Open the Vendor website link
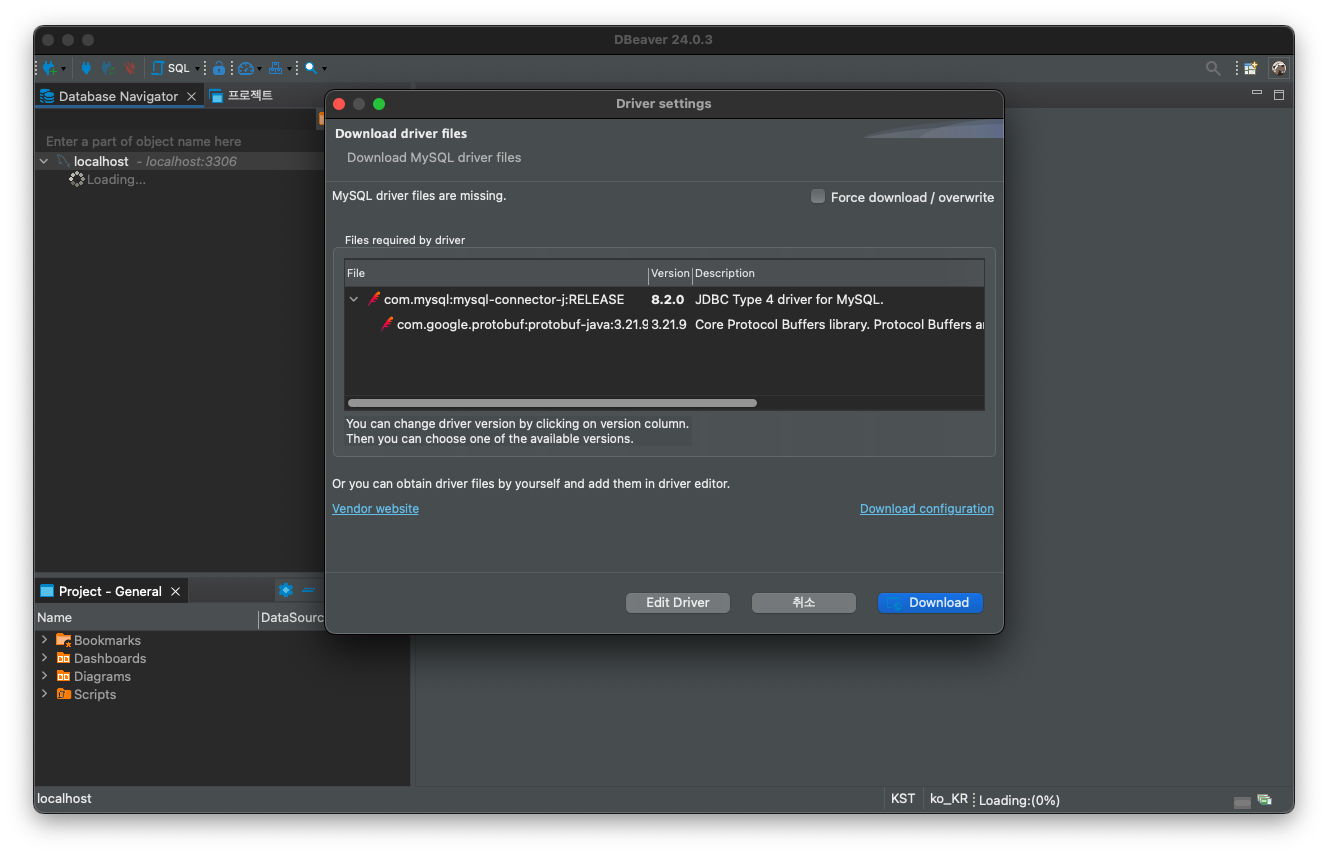Image resolution: width=1328 pixels, height=855 pixels. pos(375,509)
